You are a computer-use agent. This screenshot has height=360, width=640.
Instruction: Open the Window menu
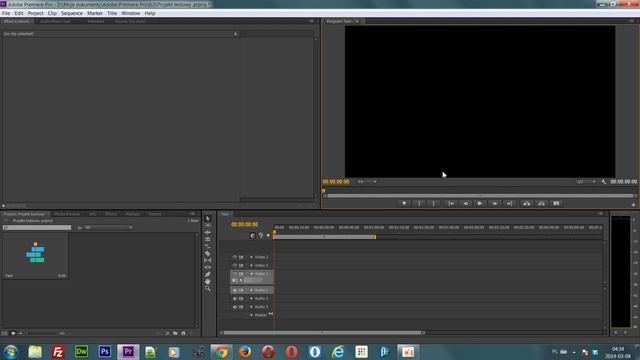(131, 13)
